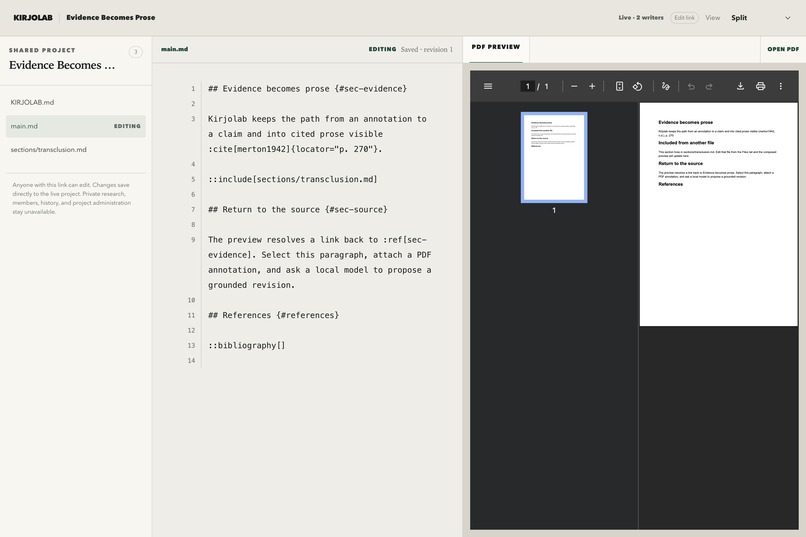Select the PDF draw annotation tool
This screenshot has width=806, height=537.
(x=666, y=86)
